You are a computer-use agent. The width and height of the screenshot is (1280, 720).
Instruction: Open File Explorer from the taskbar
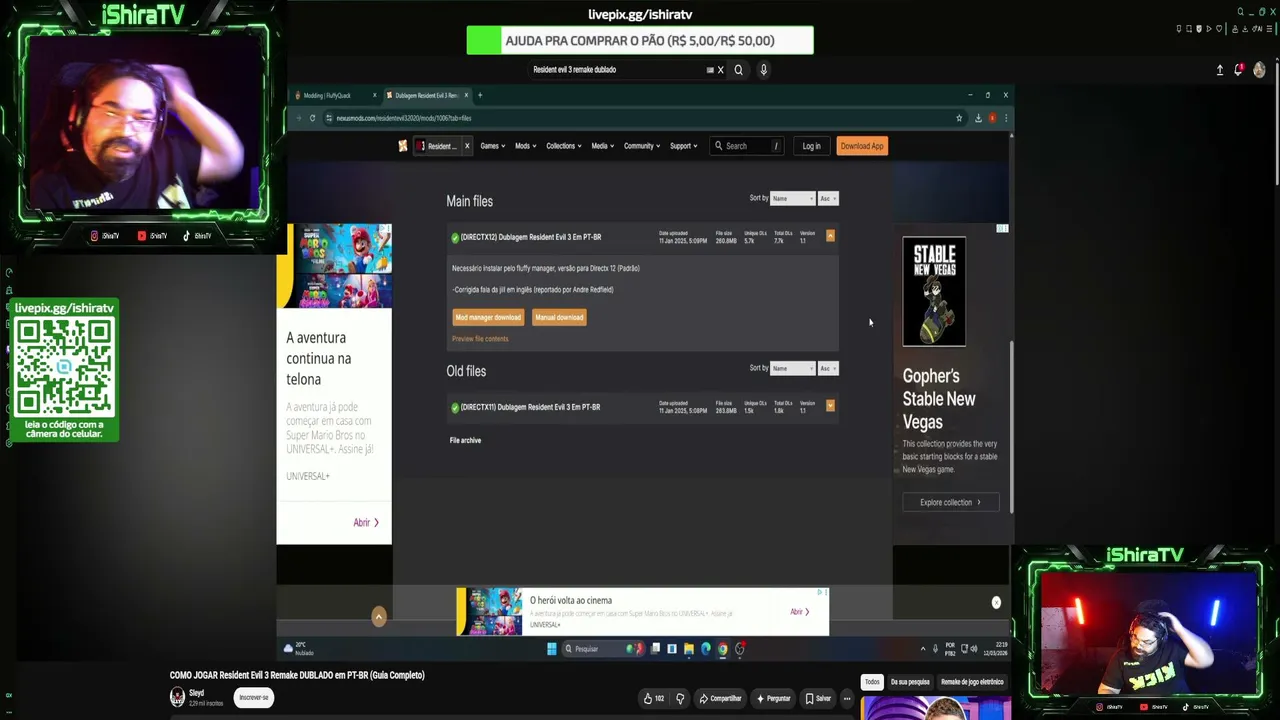coord(688,649)
